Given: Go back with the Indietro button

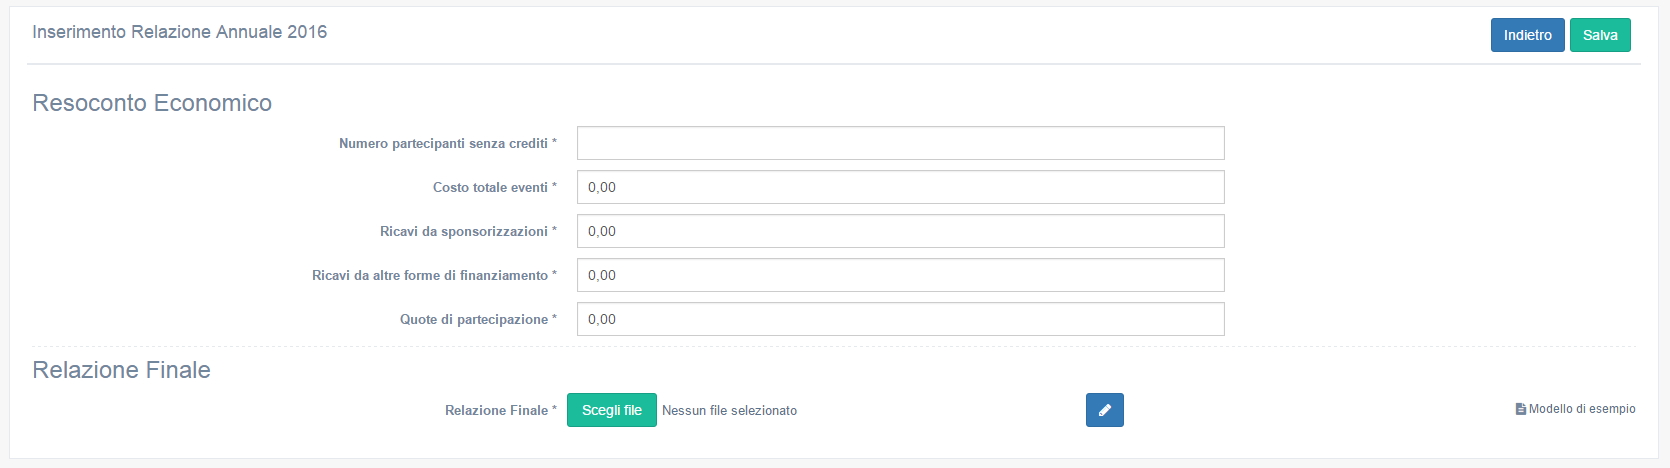Looking at the screenshot, I should click(x=1527, y=35).
